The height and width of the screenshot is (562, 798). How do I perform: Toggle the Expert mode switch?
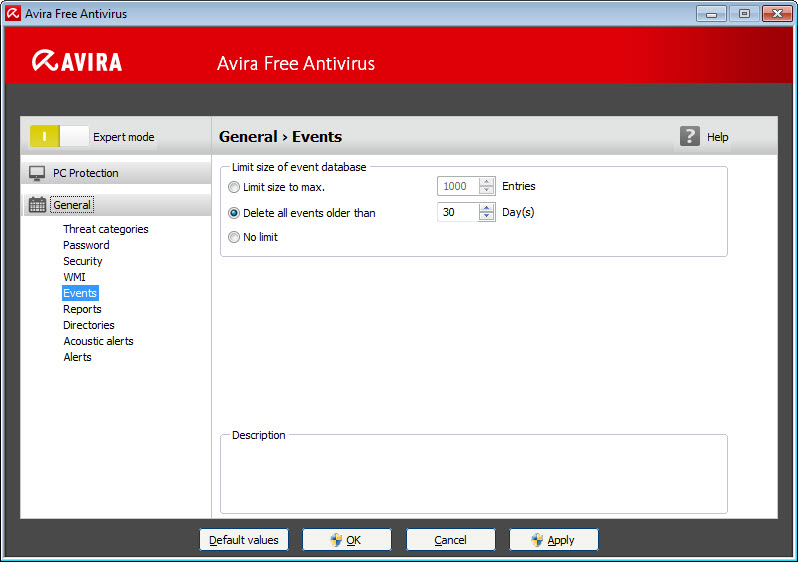[59, 136]
